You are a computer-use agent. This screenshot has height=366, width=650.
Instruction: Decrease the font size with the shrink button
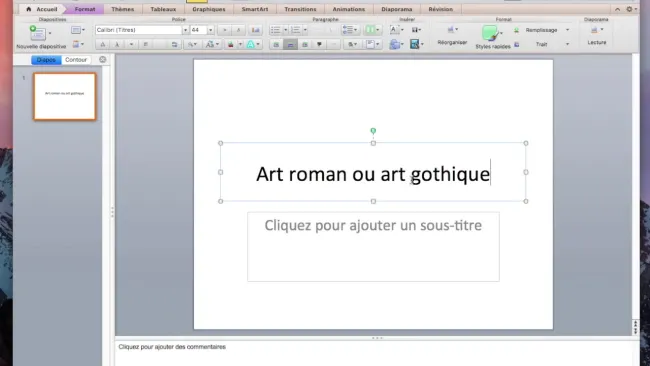point(238,30)
